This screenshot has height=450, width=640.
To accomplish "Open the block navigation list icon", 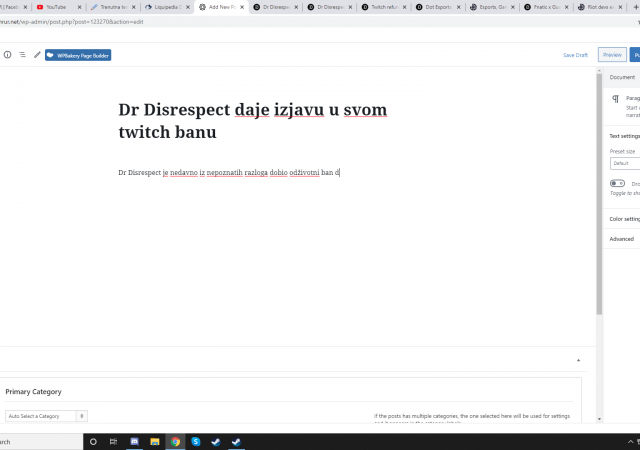I will pyautogui.click(x=22, y=55).
